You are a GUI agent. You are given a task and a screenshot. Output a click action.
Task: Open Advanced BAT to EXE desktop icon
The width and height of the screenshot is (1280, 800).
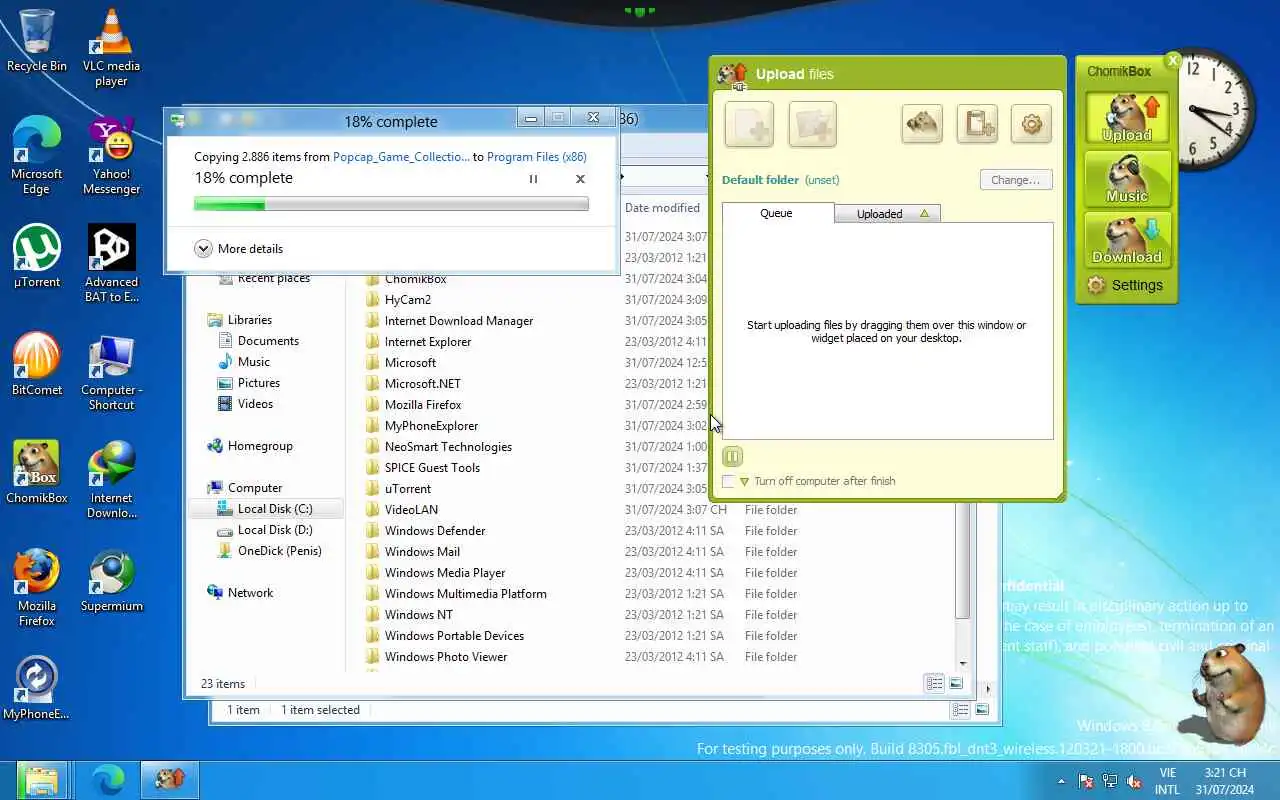[111, 265]
